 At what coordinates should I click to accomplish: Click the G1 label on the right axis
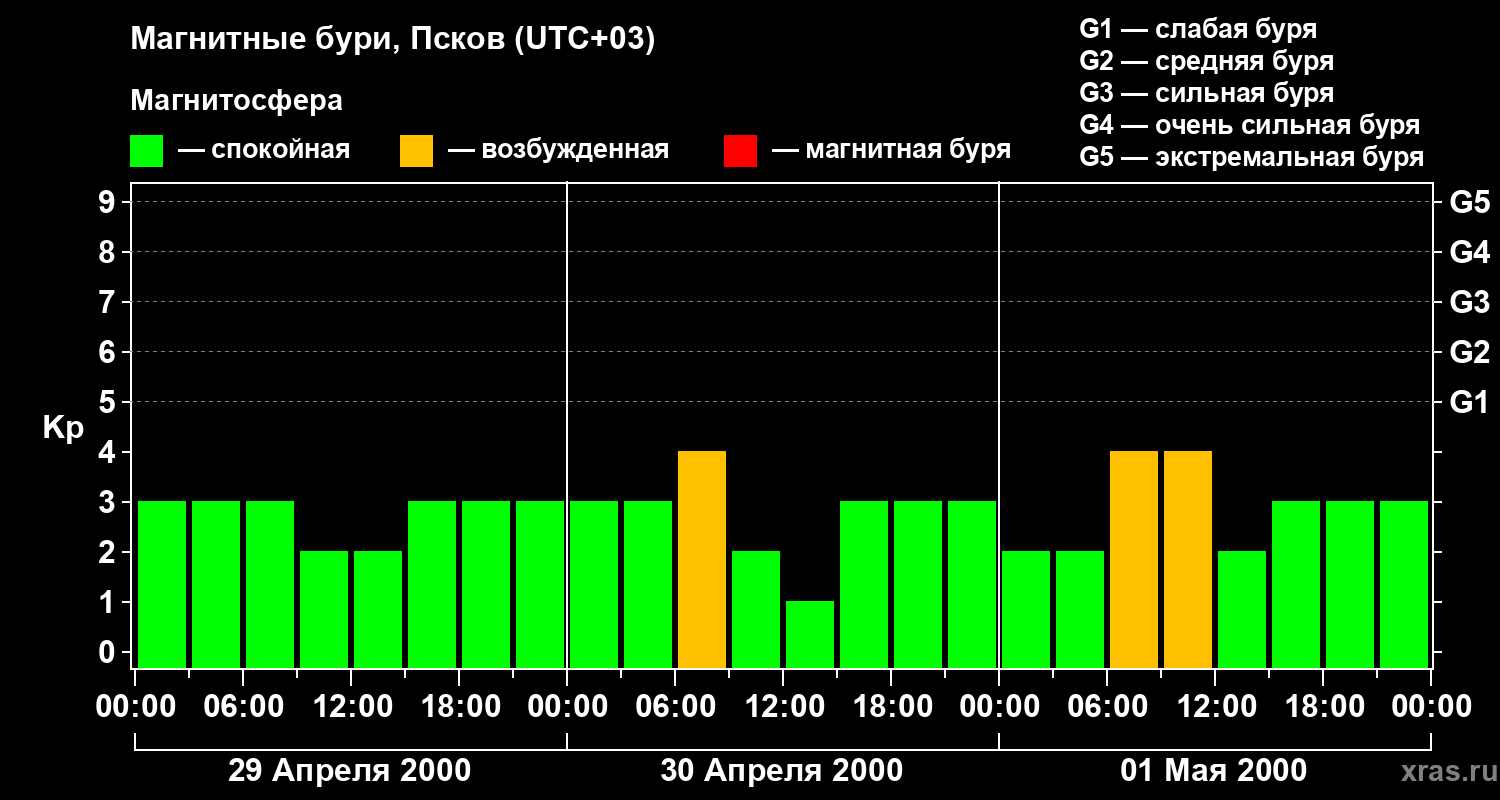click(1469, 402)
